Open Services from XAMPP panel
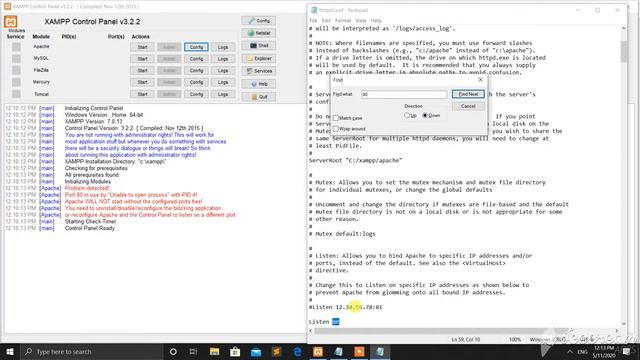Screen dimensions: 640x360 (259, 71)
